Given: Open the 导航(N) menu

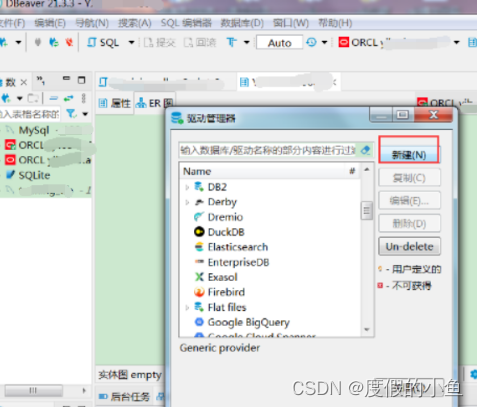Looking at the screenshot, I should click(92, 23).
